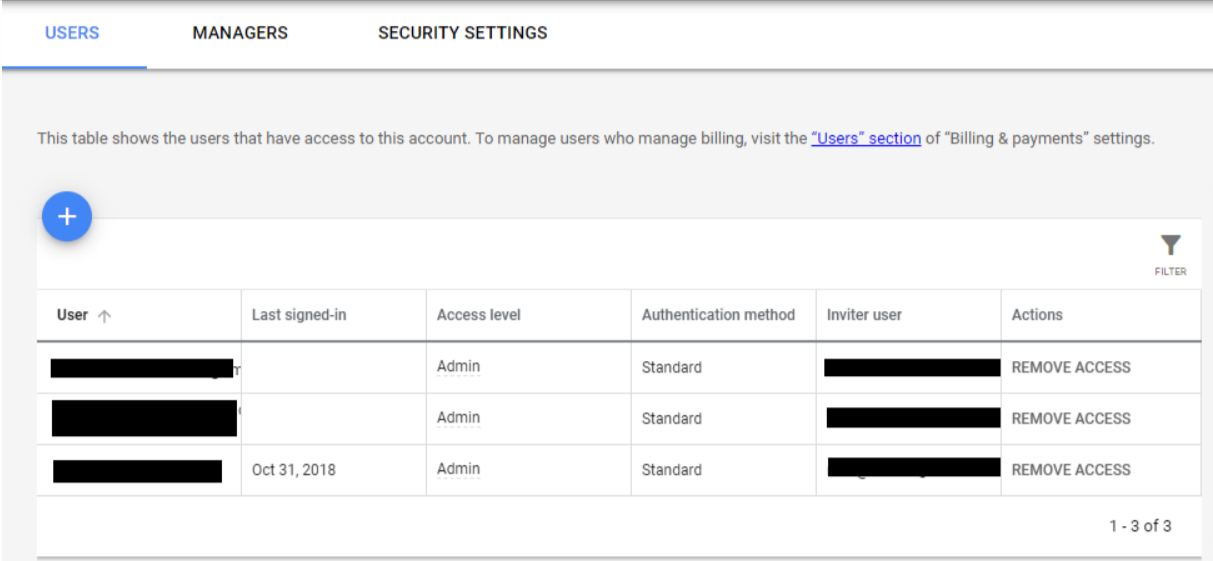Image resolution: width=1213 pixels, height=561 pixels.
Task: Expand Admin access level for Oct 31 user
Action: point(458,469)
